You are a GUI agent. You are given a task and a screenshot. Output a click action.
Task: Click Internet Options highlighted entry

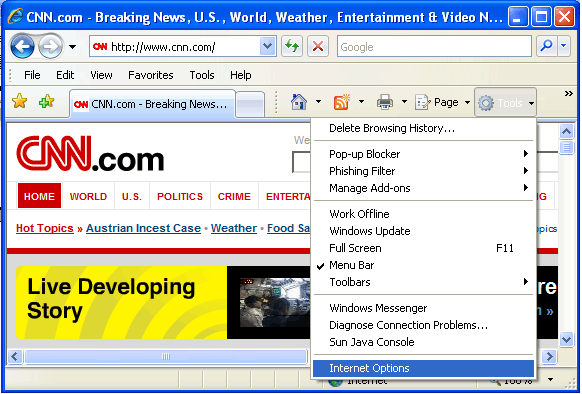click(423, 368)
